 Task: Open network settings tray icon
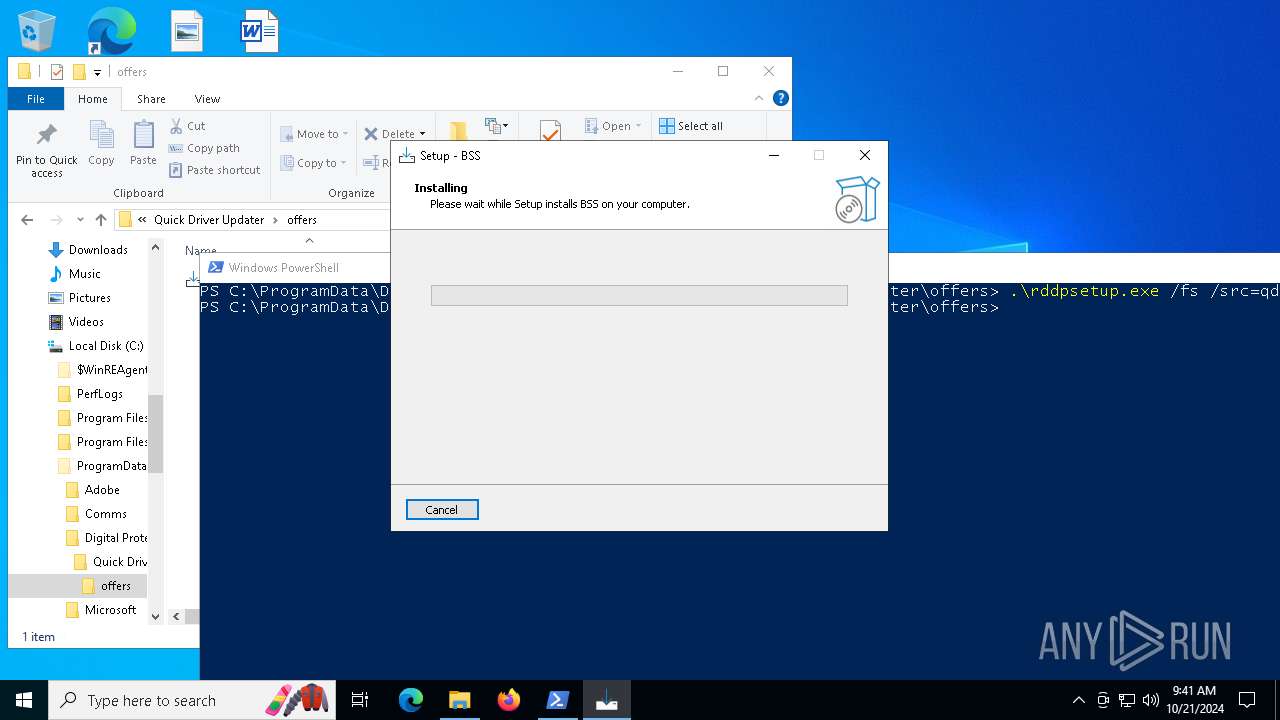[x=1127, y=700]
